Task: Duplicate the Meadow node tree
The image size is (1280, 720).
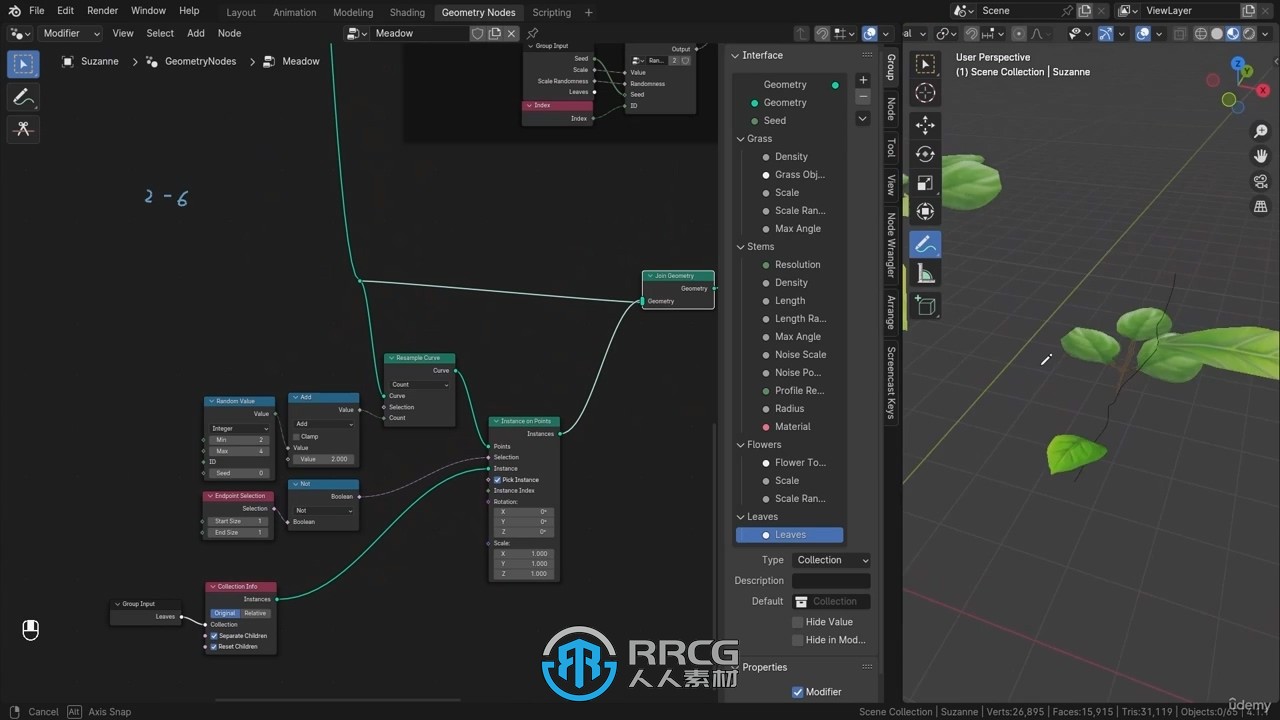Action: coord(495,33)
